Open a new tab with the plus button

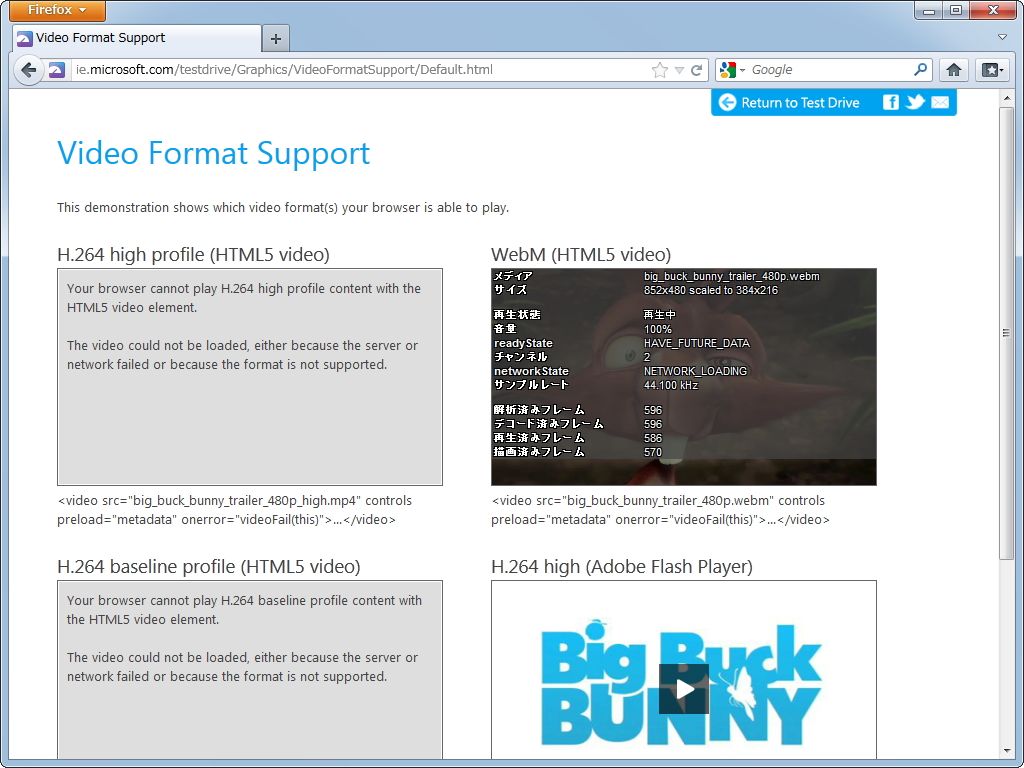(275, 39)
